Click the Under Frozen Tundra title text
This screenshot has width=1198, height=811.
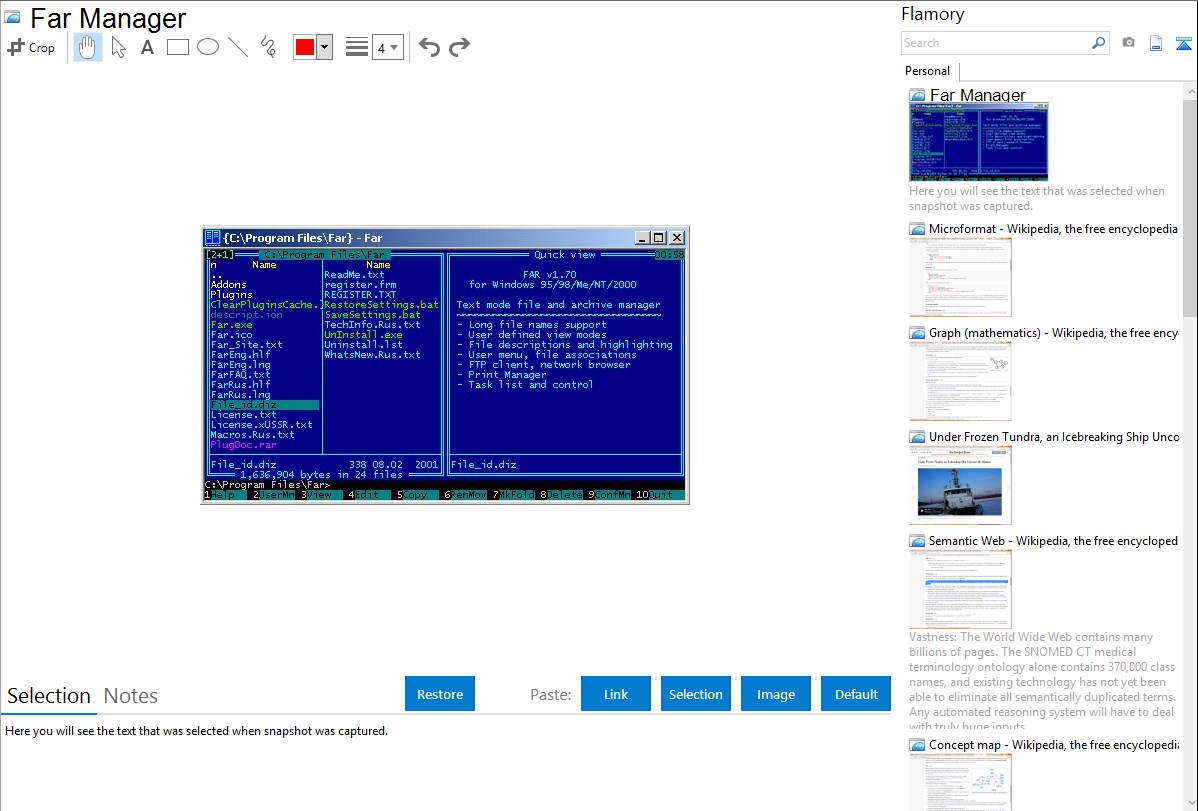click(x=1054, y=436)
